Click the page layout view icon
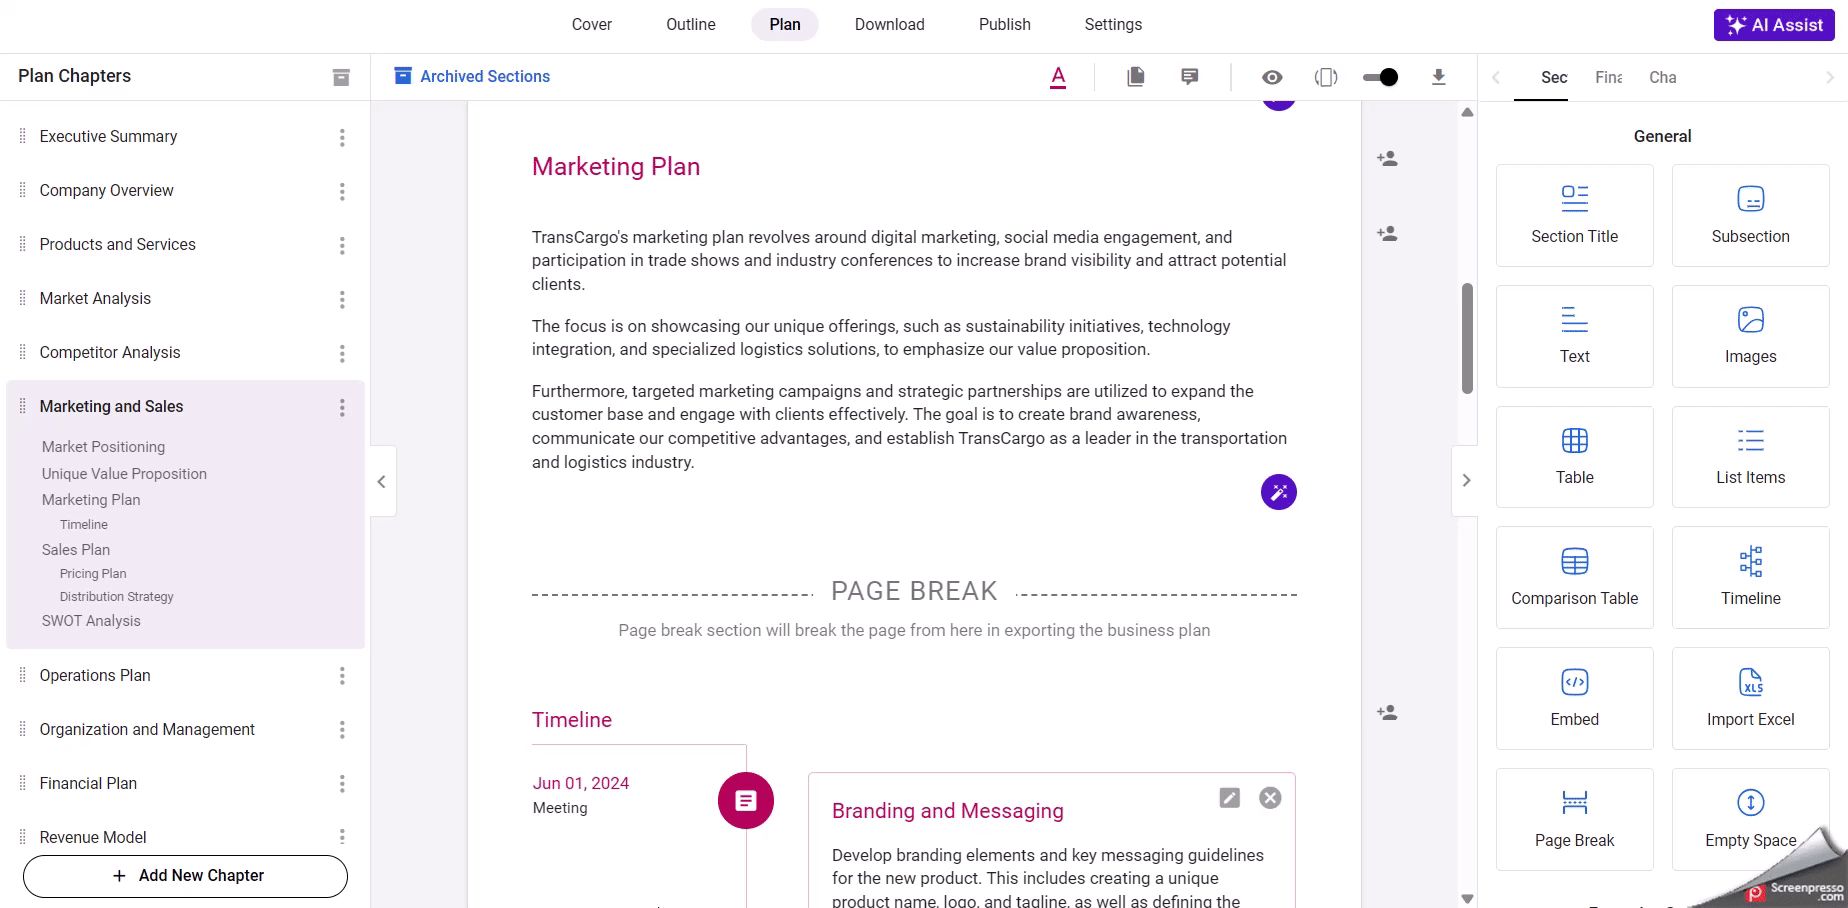The width and height of the screenshot is (1848, 908). 1326,77
